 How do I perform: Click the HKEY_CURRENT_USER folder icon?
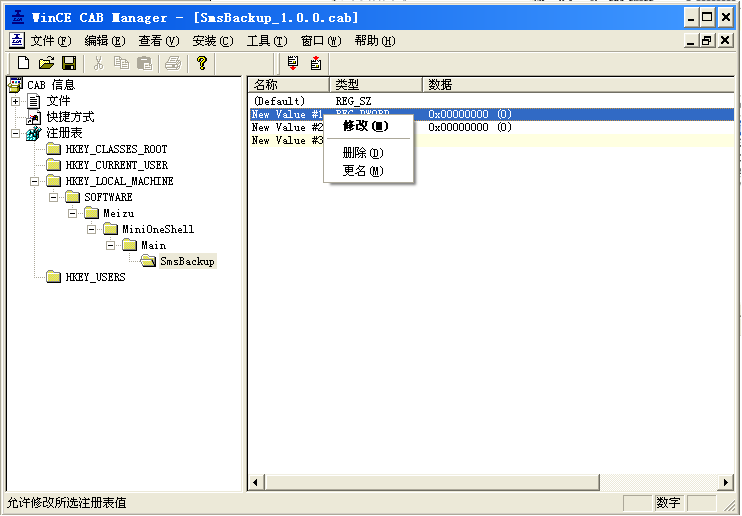tap(53, 165)
